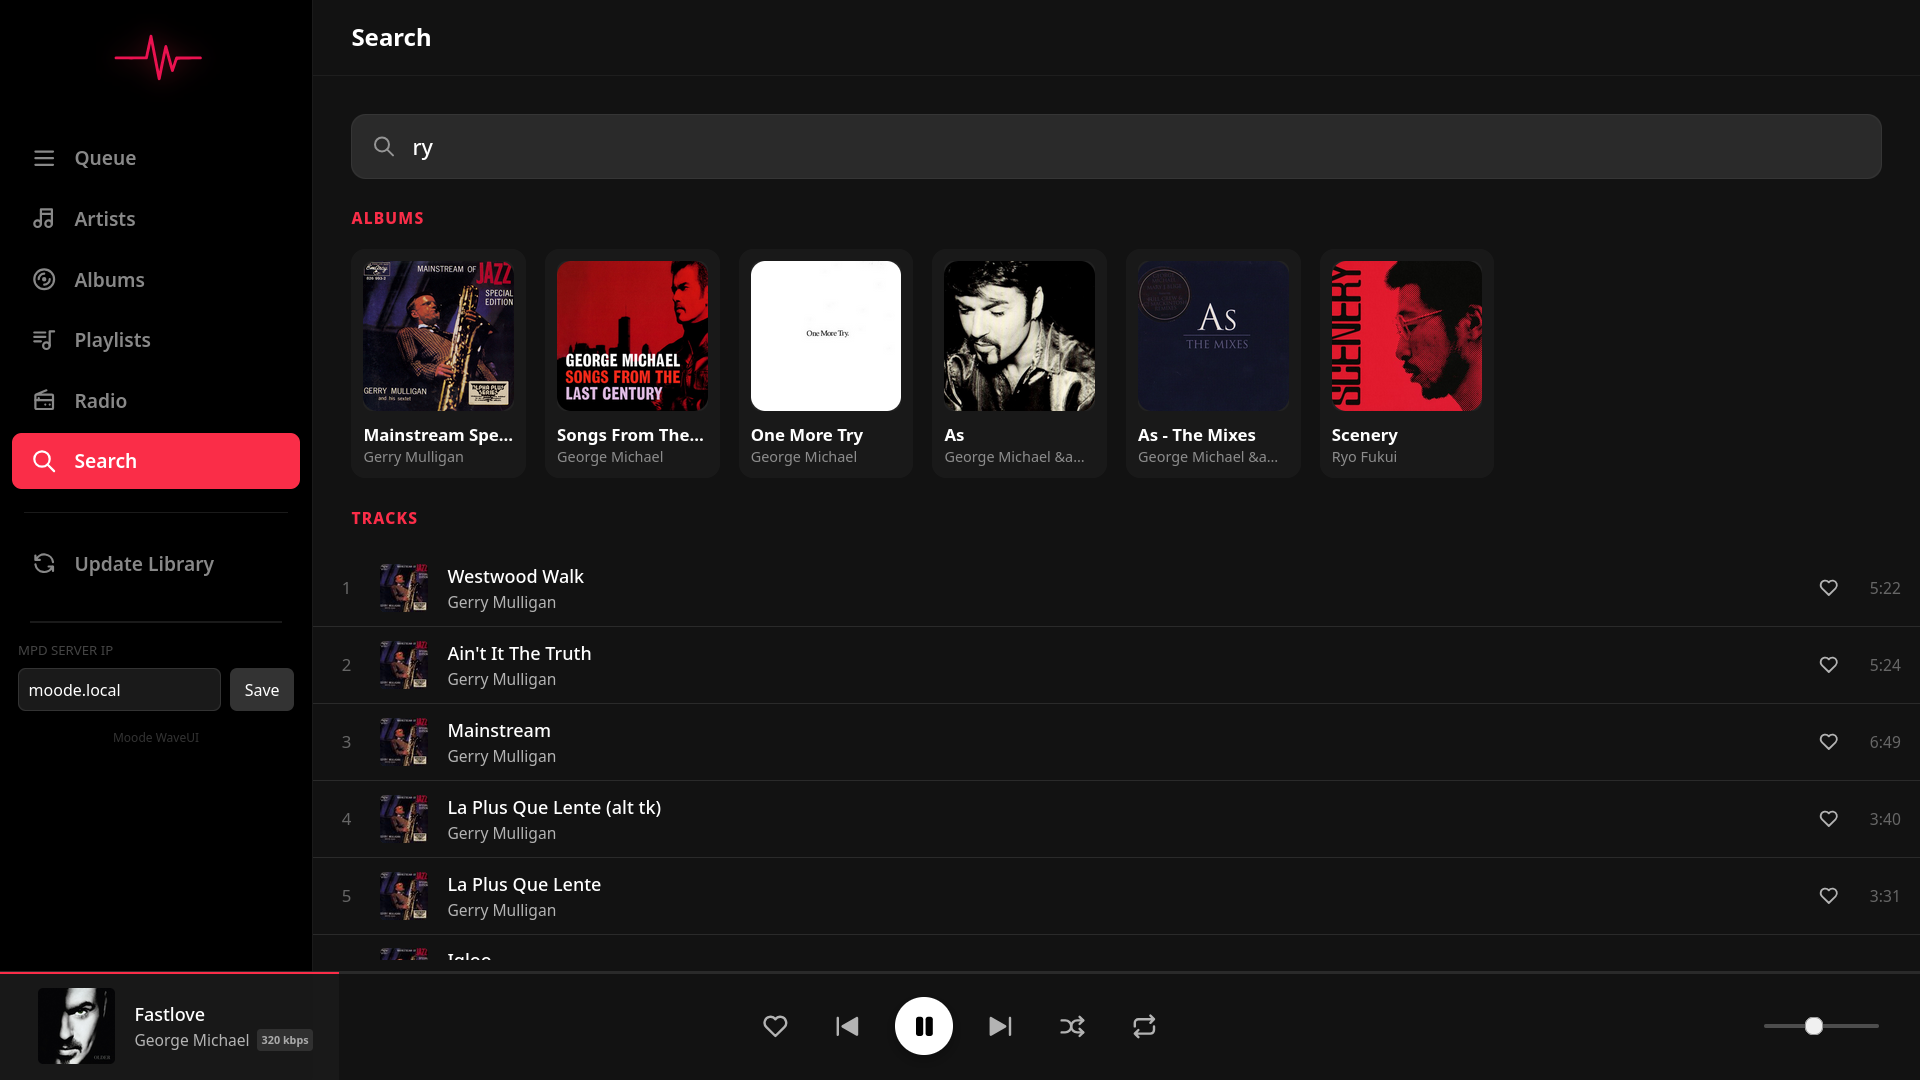Heart the Mainstream track by Gerry Mulligan

(x=1828, y=742)
